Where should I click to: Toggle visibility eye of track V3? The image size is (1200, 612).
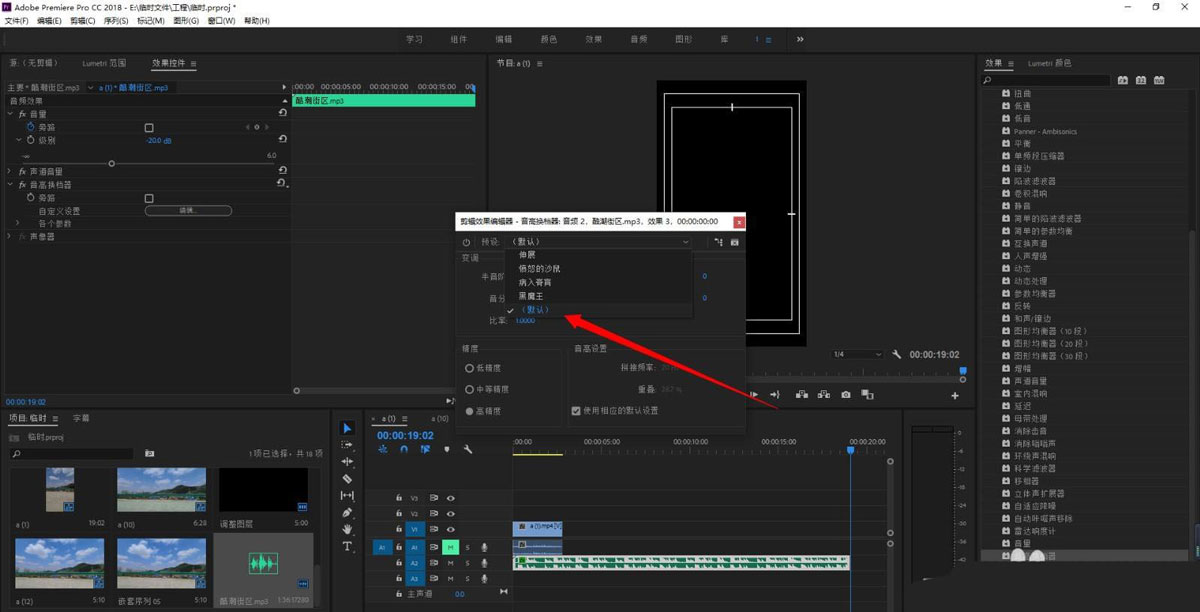pyautogui.click(x=451, y=497)
